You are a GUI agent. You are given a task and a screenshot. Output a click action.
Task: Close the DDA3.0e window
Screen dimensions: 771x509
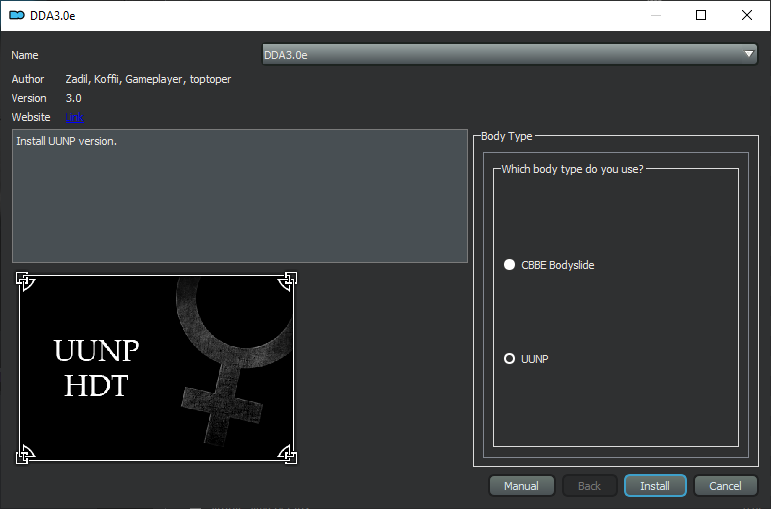pos(746,15)
